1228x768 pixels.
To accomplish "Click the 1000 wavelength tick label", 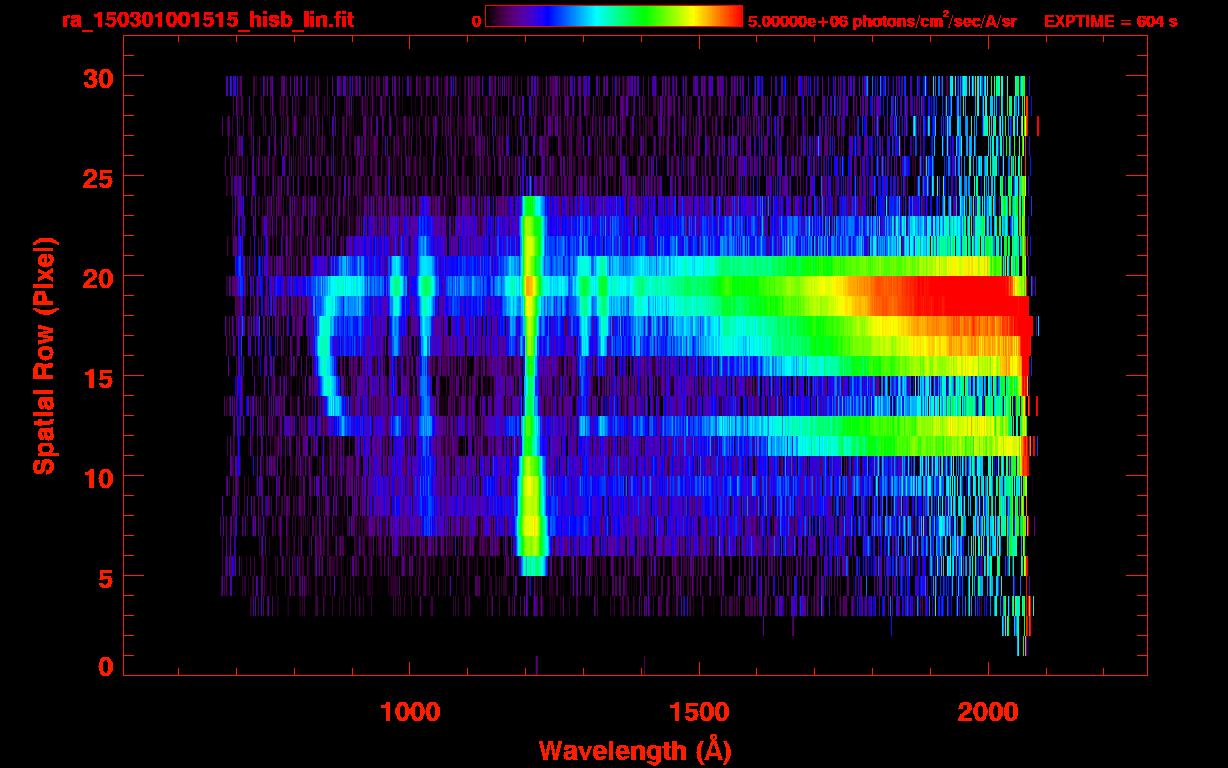I will point(410,712).
